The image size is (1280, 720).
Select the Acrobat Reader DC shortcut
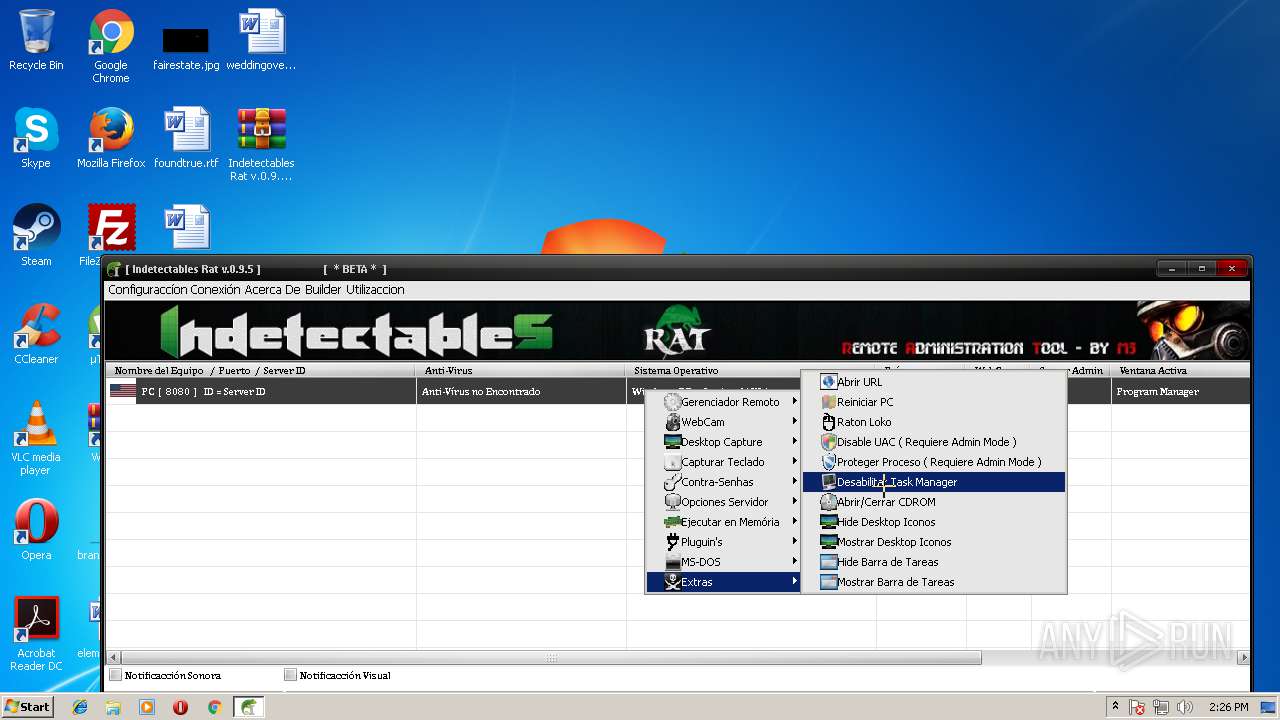pyautogui.click(x=36, y=634)
